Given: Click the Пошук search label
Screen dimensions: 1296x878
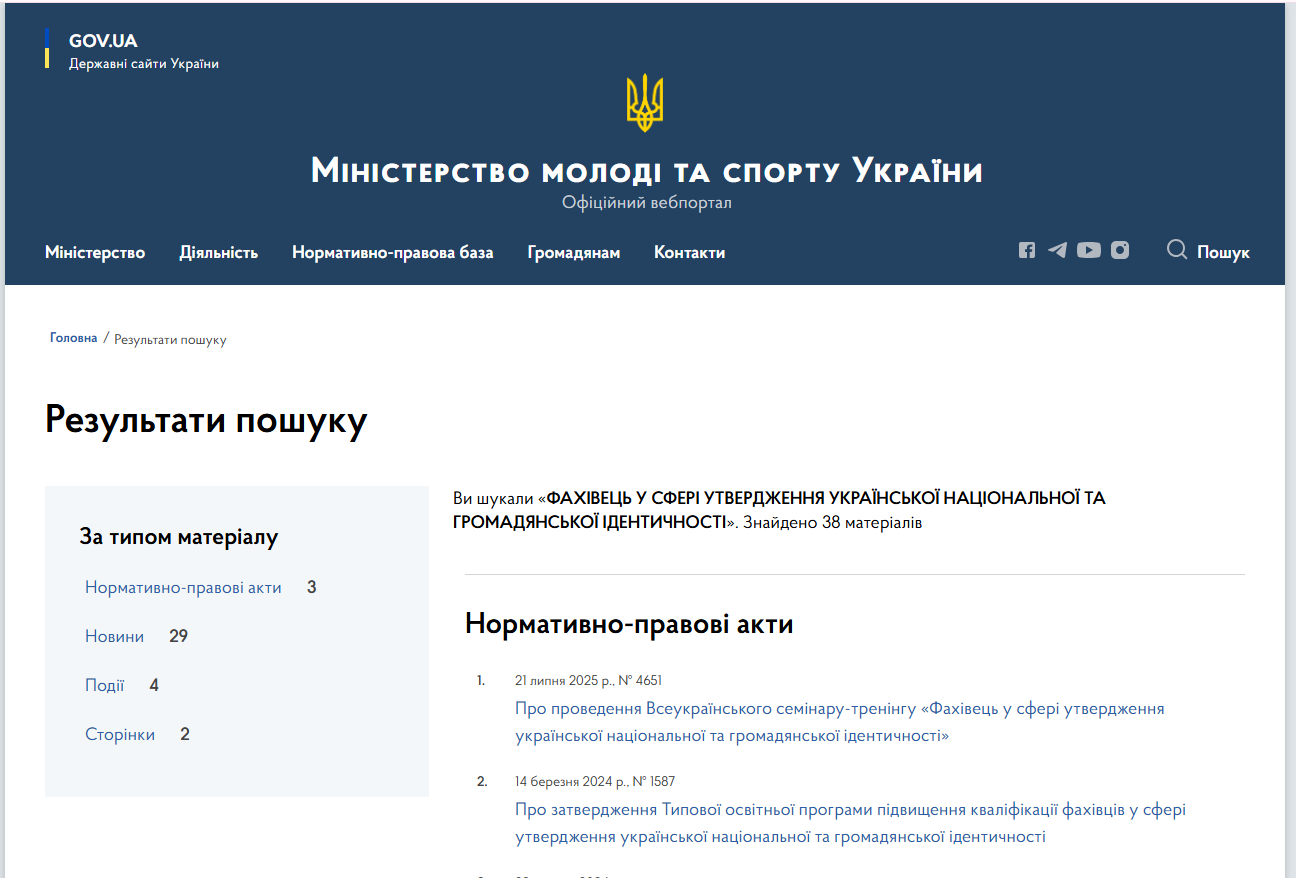Looking at the screenshot, I should tap(1223, 252).
